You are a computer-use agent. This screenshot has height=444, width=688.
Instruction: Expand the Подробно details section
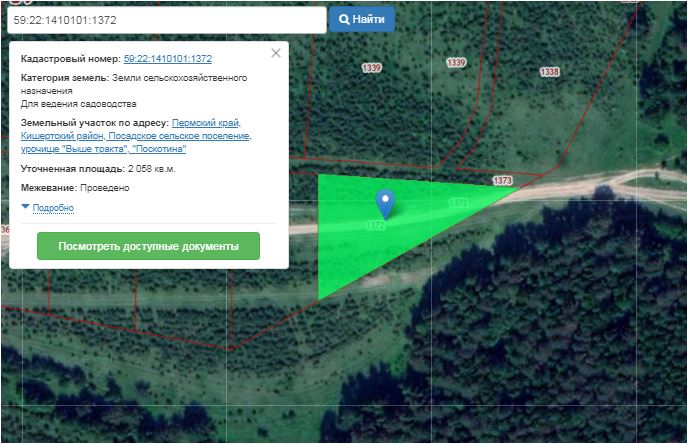point(53,208)
